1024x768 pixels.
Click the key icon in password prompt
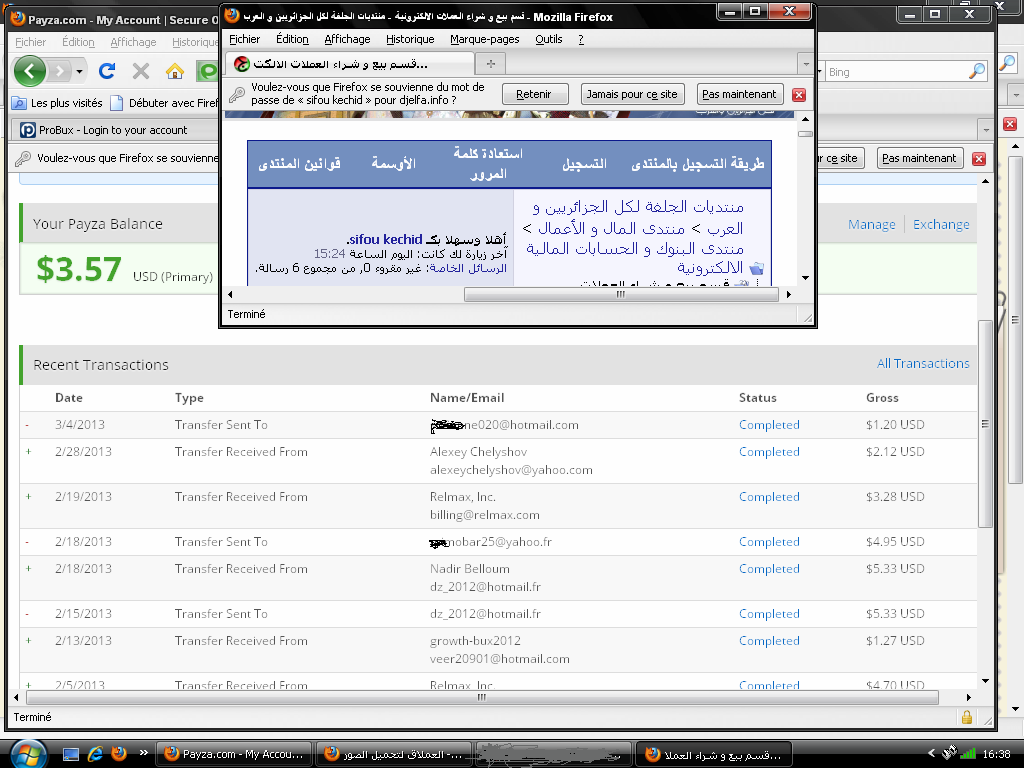[x=236, y=95]
